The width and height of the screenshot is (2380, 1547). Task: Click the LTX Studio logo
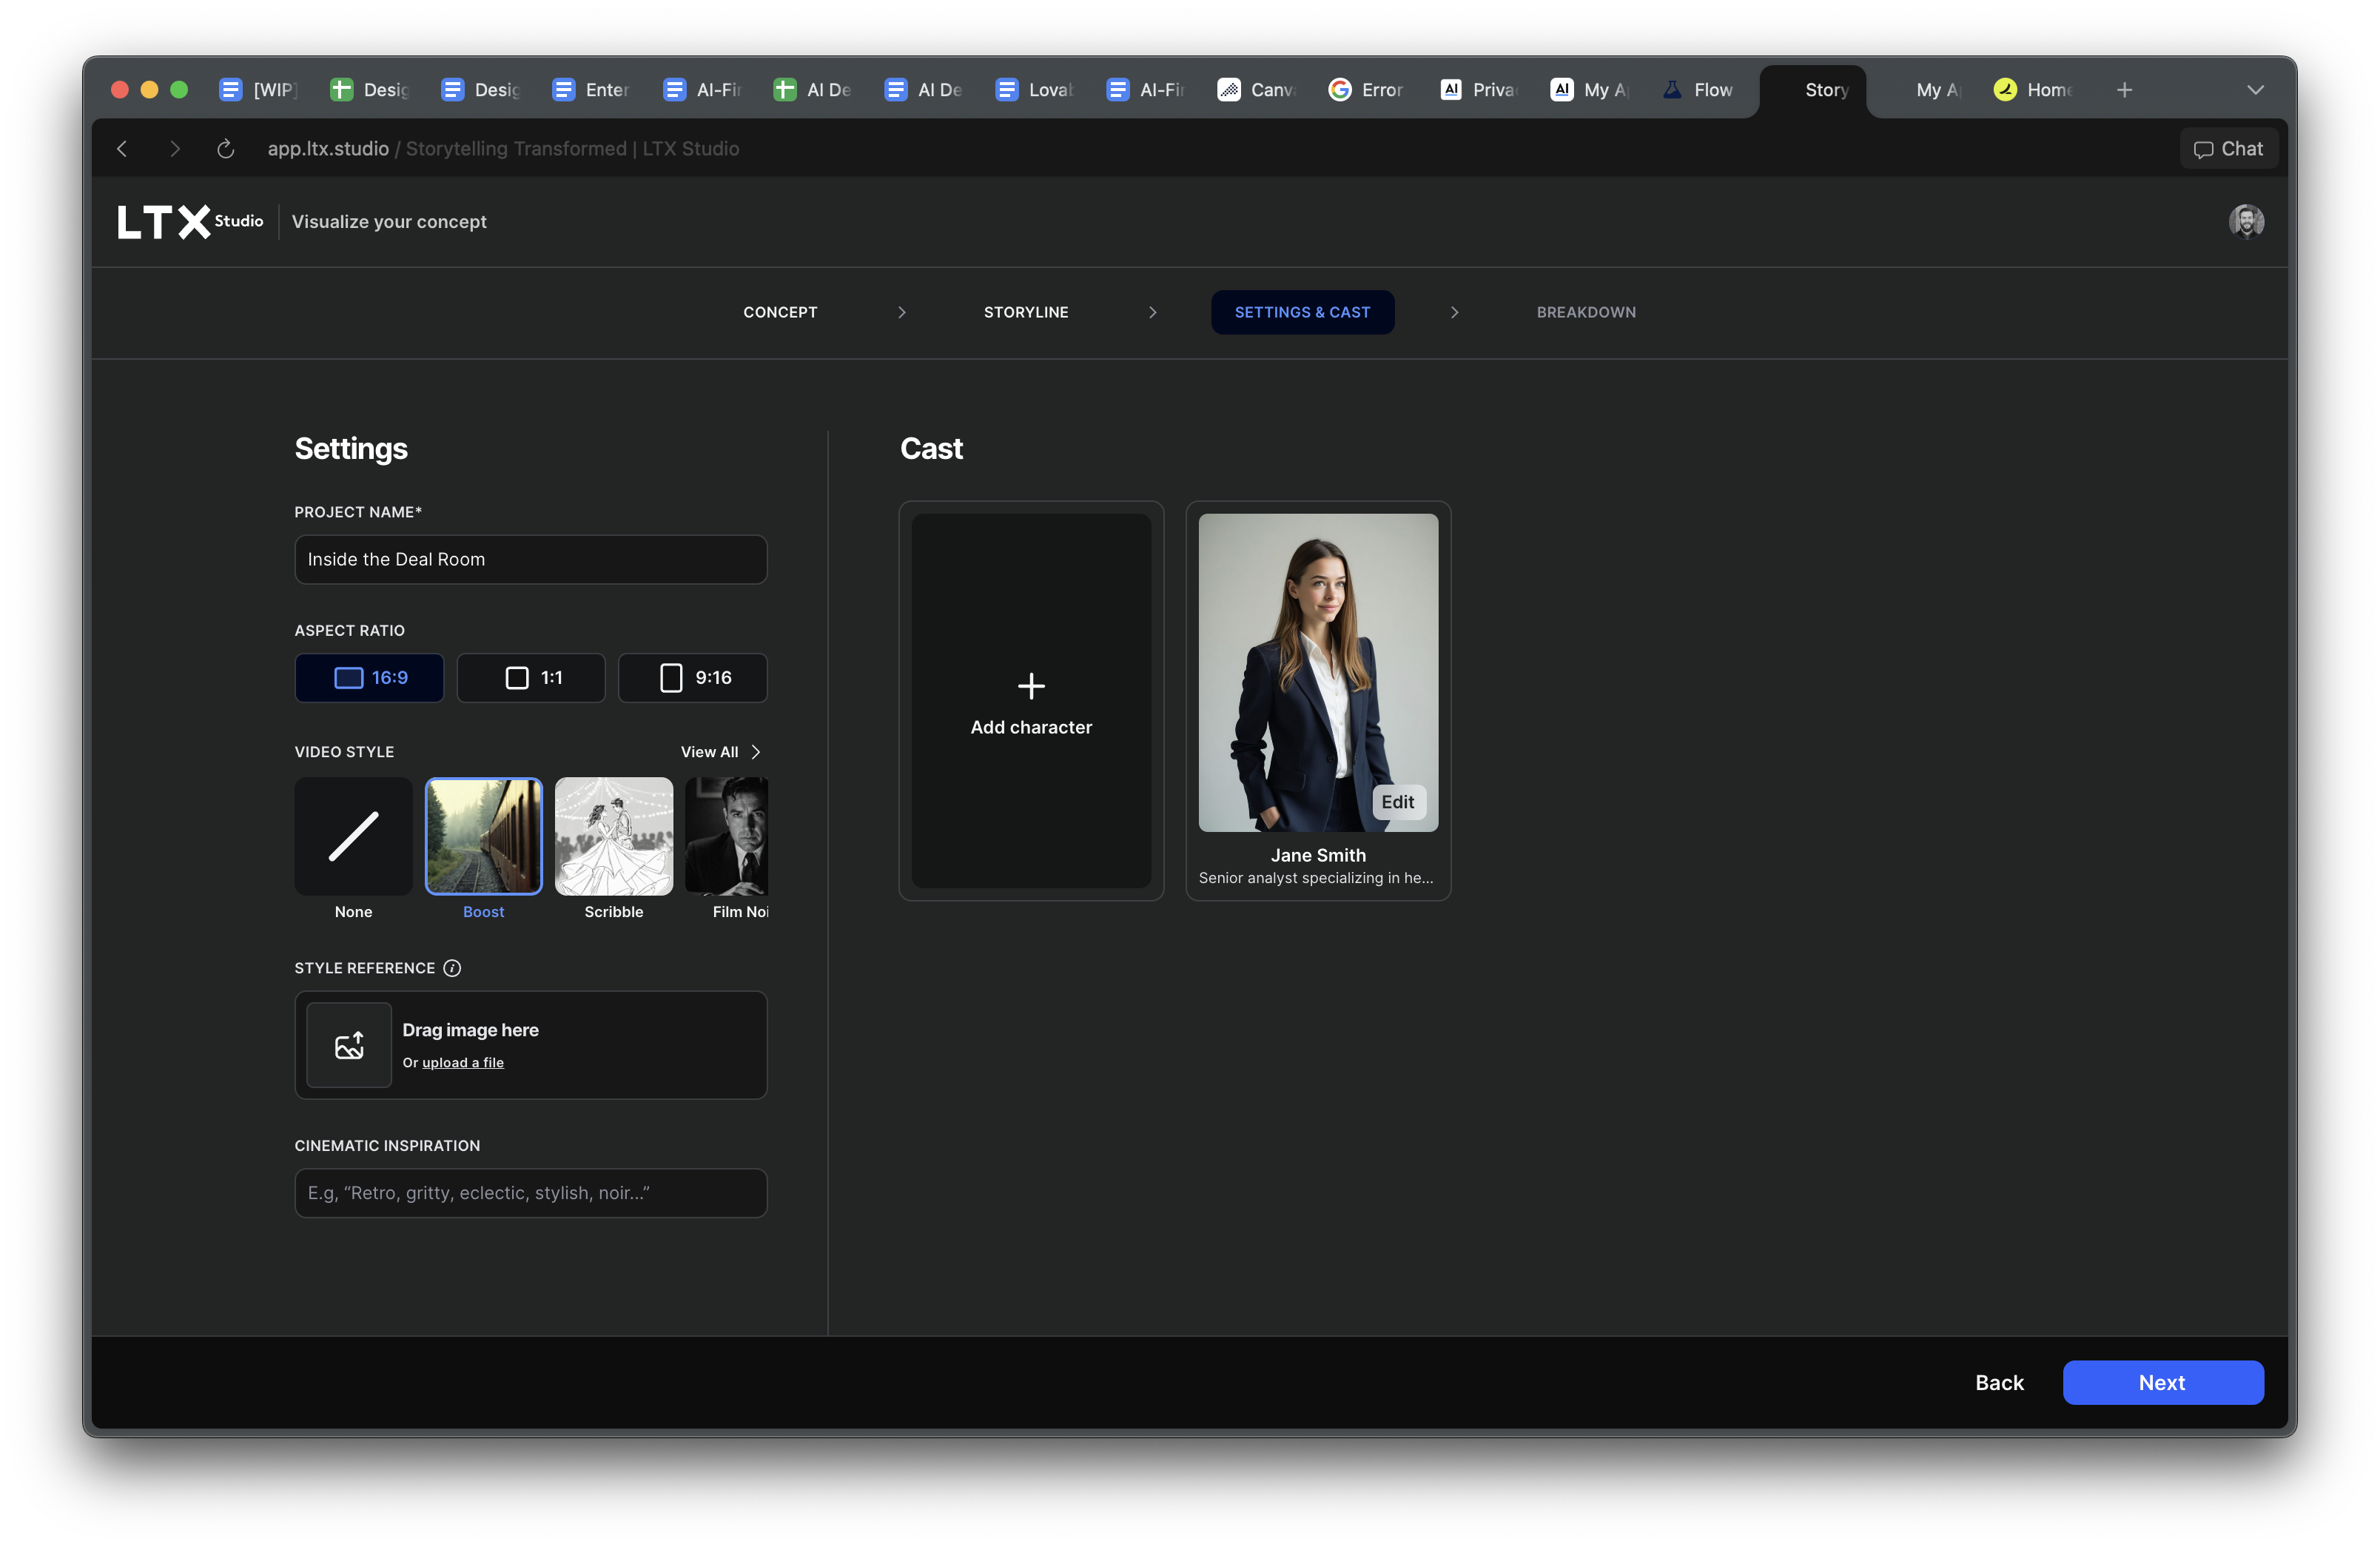(x=189, y=221)
